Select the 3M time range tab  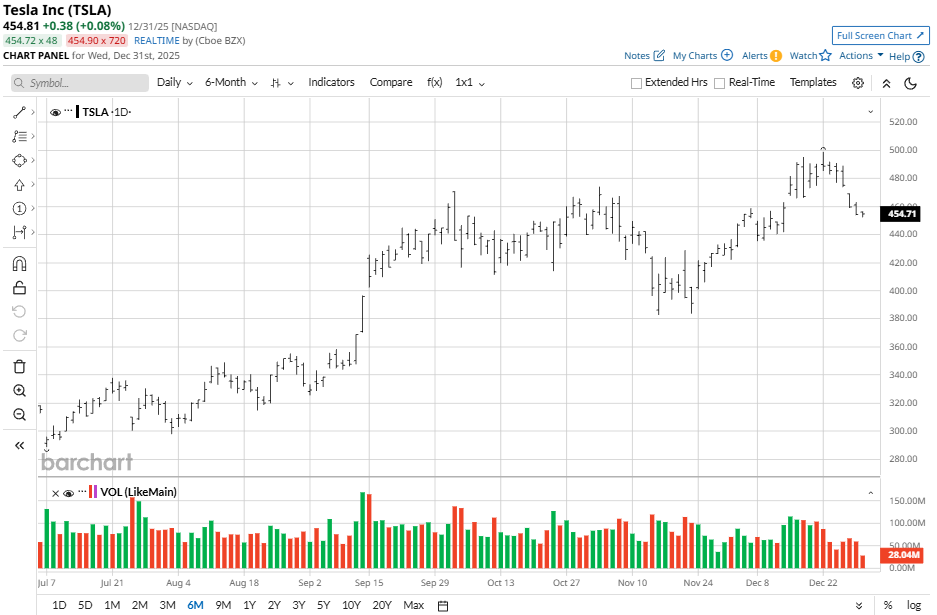pos(167,605)
